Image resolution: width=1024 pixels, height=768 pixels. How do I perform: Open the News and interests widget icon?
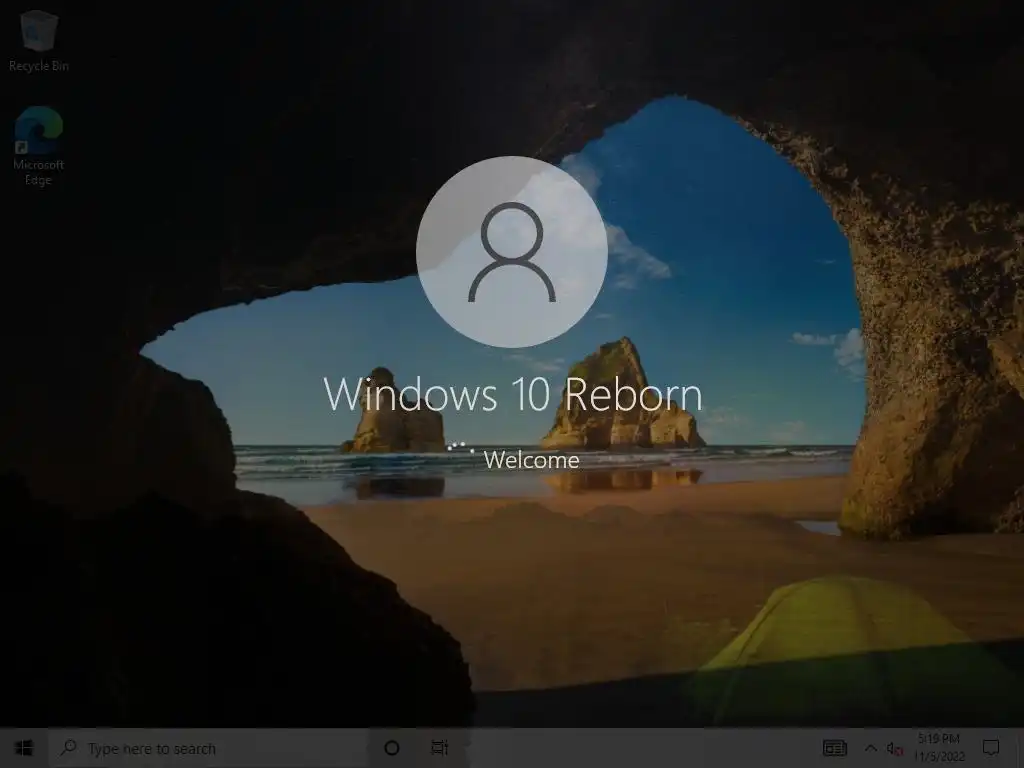pyautogui.click(x=834, y=748)
